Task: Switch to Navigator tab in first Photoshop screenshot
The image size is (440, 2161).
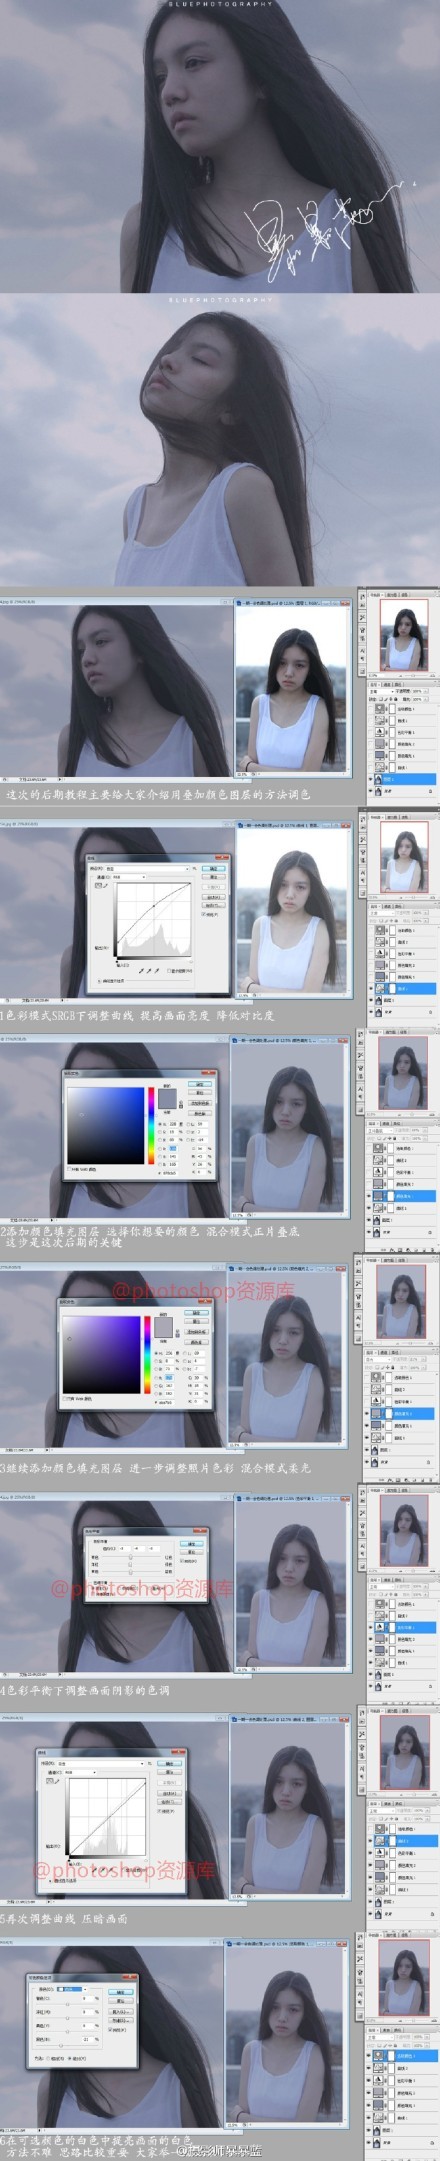Action: [377, 595]
